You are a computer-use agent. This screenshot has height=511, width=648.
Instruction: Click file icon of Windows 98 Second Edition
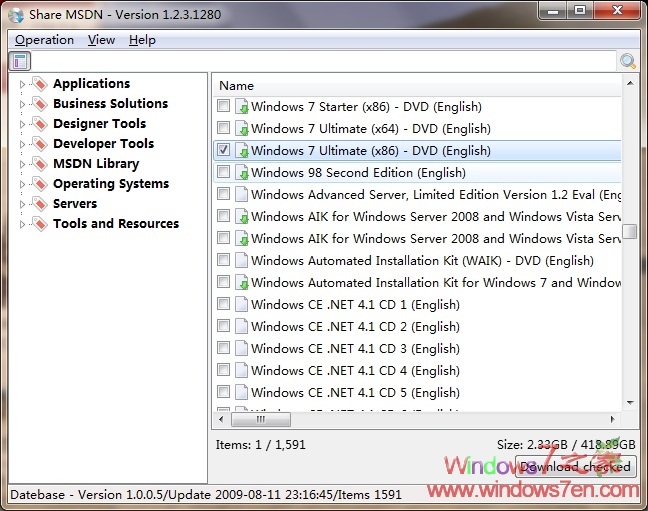click(x=241, y=172)
